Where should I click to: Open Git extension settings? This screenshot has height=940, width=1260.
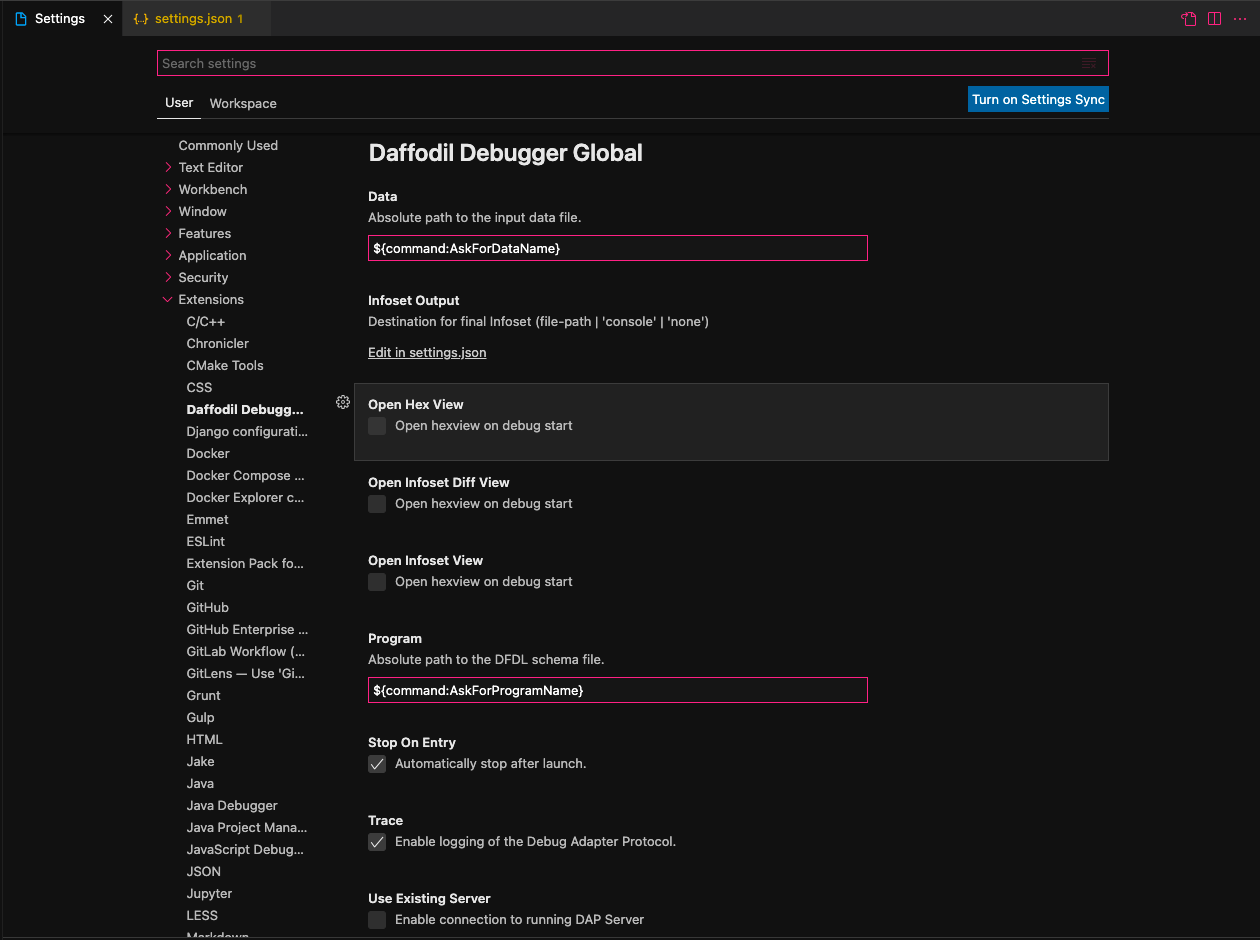click(x=195, y=585)
